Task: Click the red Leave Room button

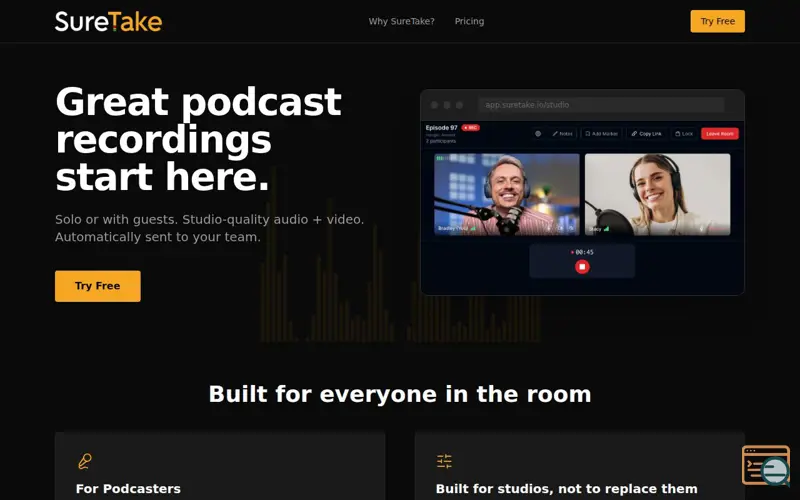Action: [720, 134]
